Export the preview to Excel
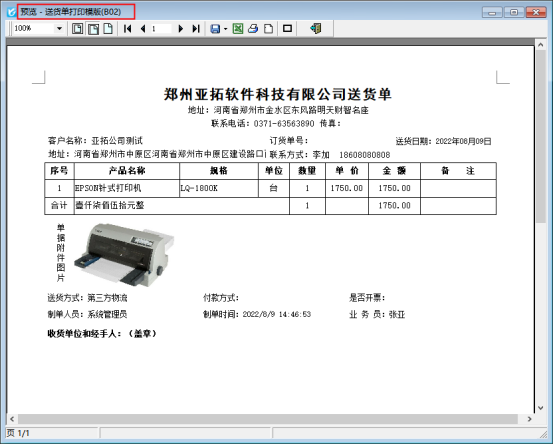Image resolution: width=554 pixels, height=444 pixels. (x=238, y=29)
